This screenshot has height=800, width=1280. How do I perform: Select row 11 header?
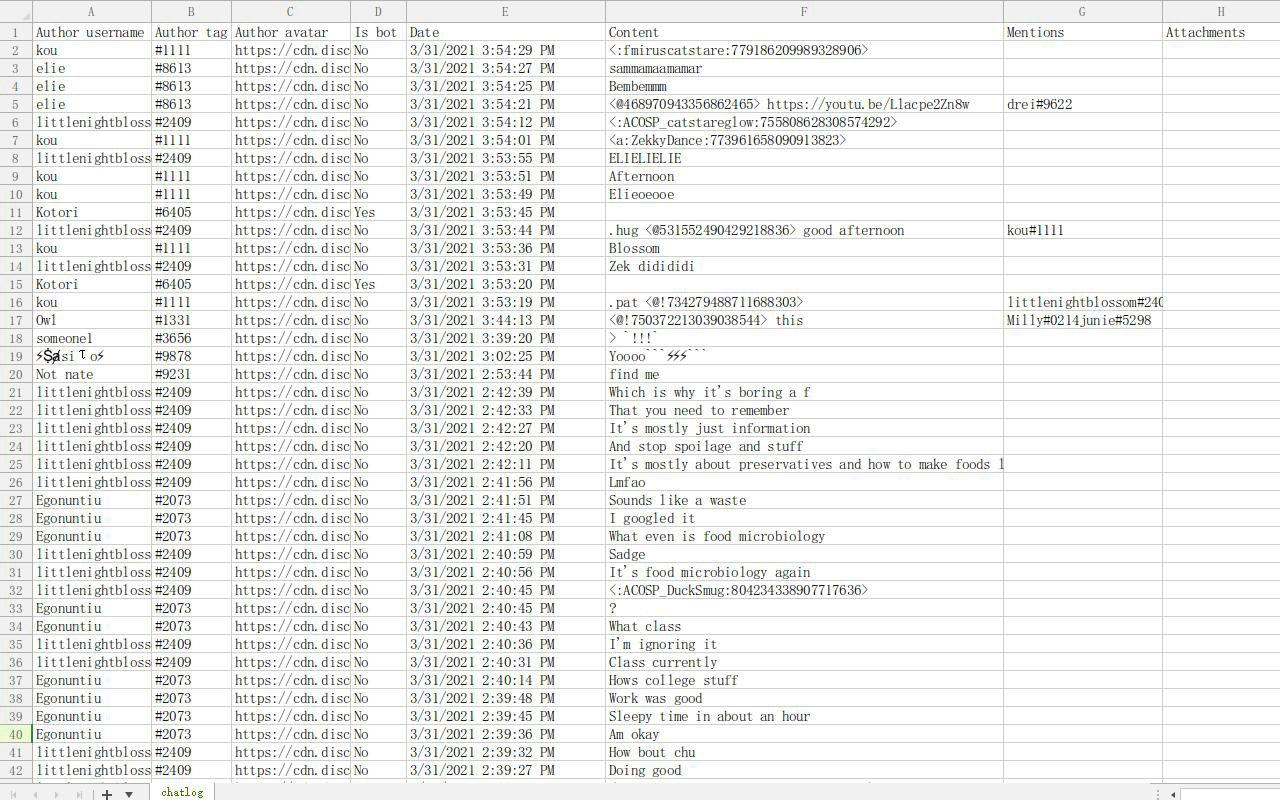point(16,212)
